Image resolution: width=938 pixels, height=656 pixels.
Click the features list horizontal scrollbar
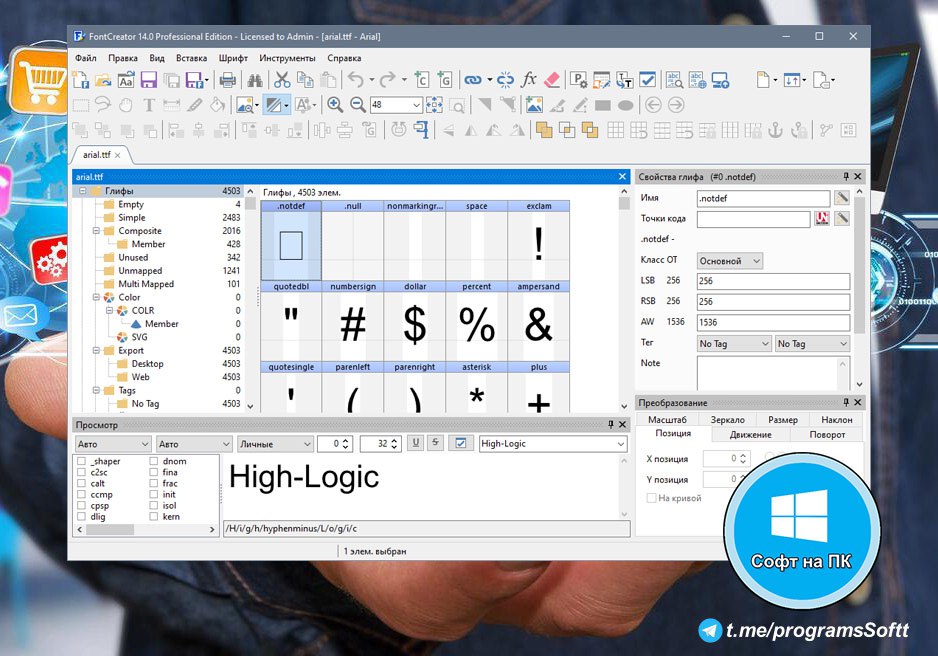pos(146,530)
